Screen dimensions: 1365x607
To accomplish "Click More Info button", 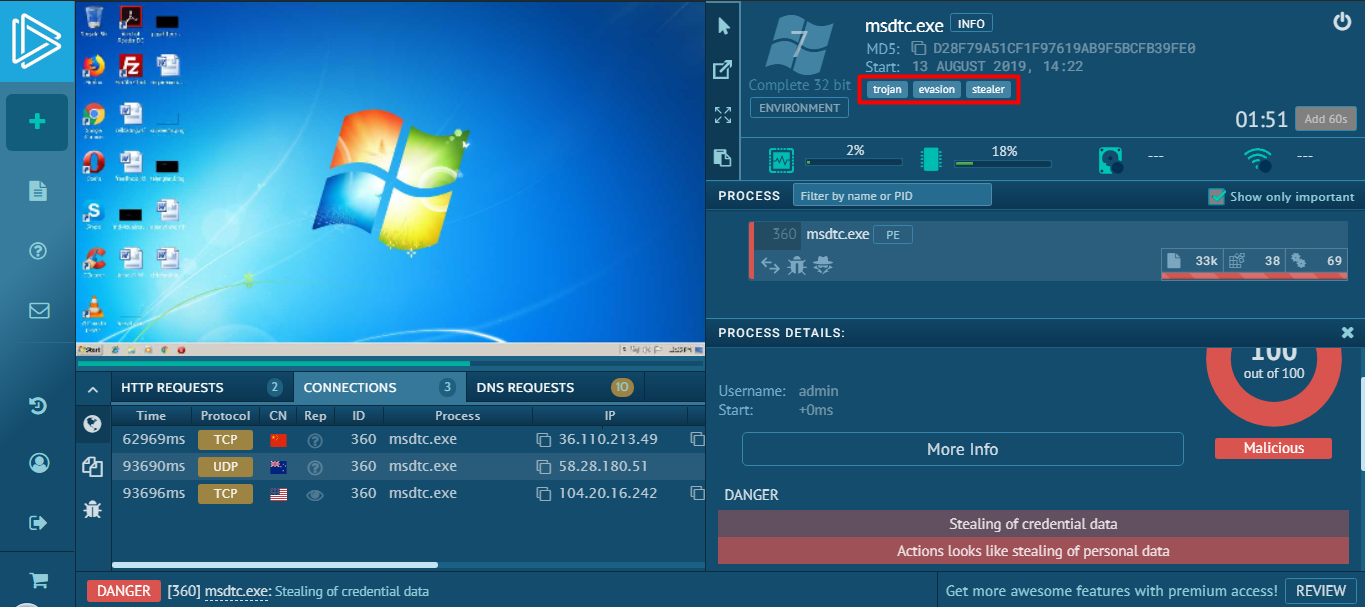I will [962, 449].
